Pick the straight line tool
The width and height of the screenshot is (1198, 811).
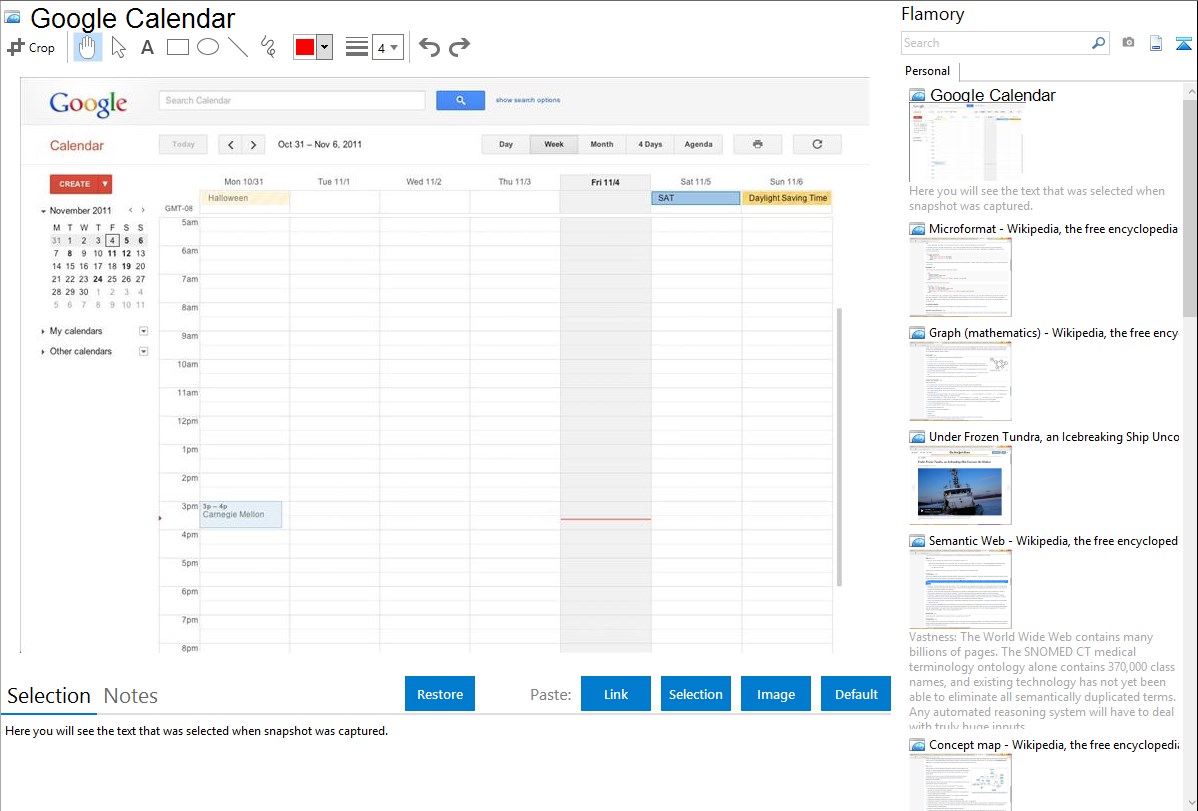pyautogui.click(x=238, y=47)
